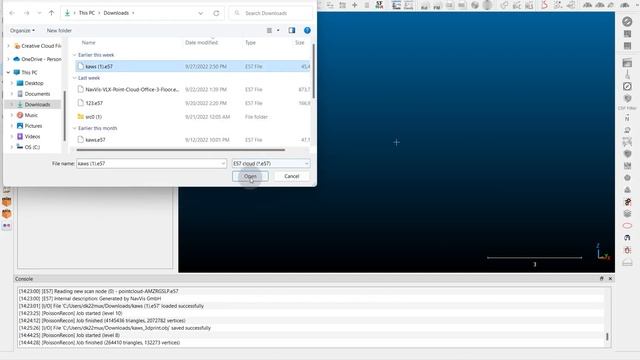Click the upper orange cube icon on left
The width and height of the screenshot is (640, 360).
pos(7,202)
